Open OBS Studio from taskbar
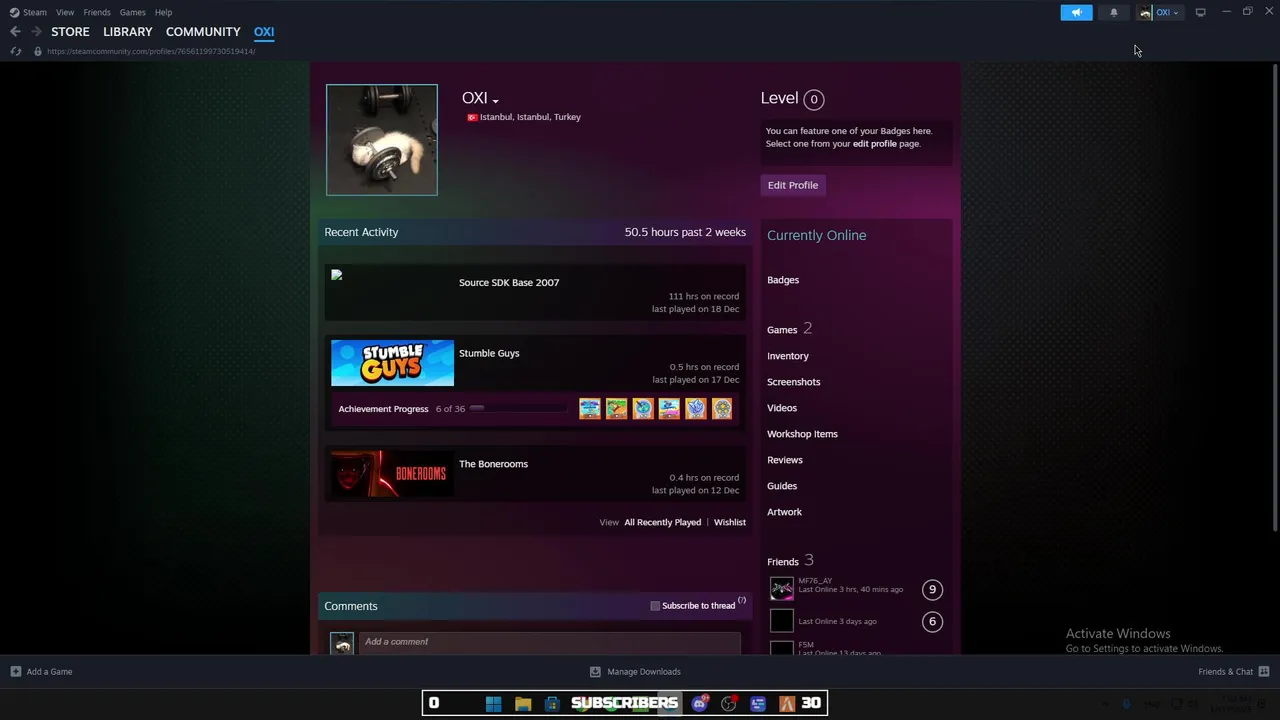This screenshot has width=1280, height=720. point(729,704)
